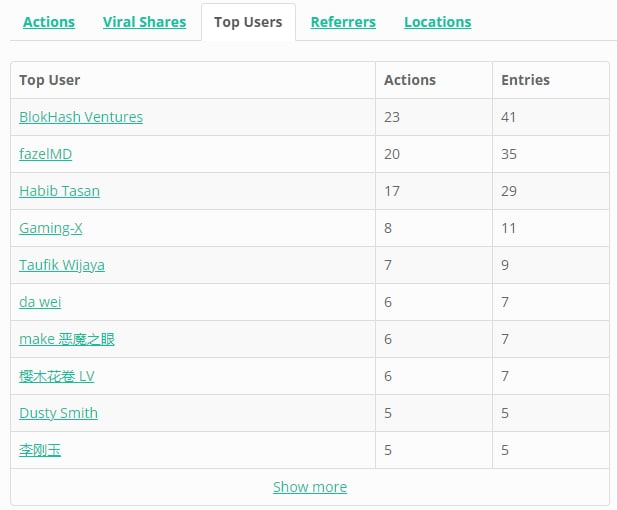Open BlokHash Ventures user link
This screenshot has height=510, width=617.
81,117
